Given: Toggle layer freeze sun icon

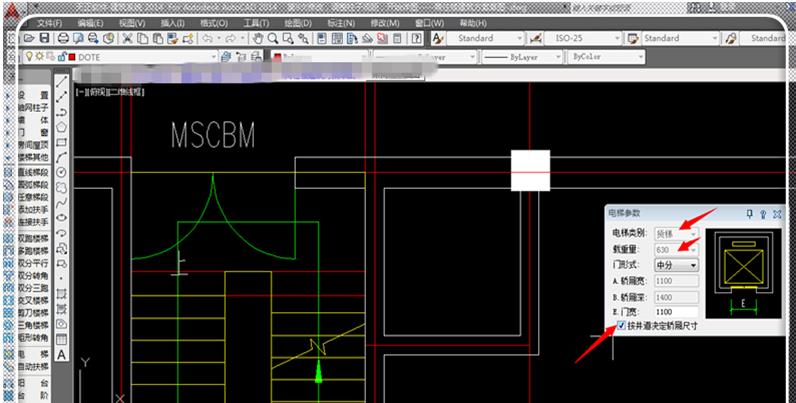Looking at the screenshot, I should click(39, 57).
